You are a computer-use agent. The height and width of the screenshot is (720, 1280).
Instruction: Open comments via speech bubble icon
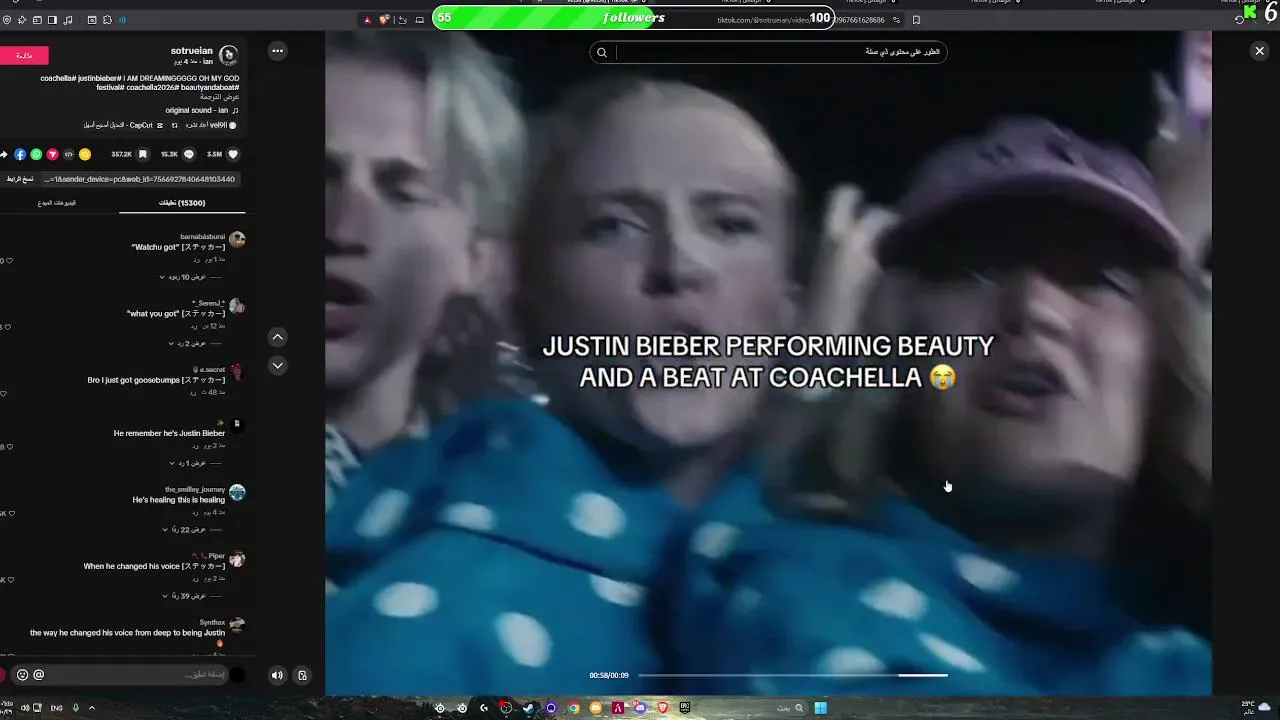tap(188, 154)
